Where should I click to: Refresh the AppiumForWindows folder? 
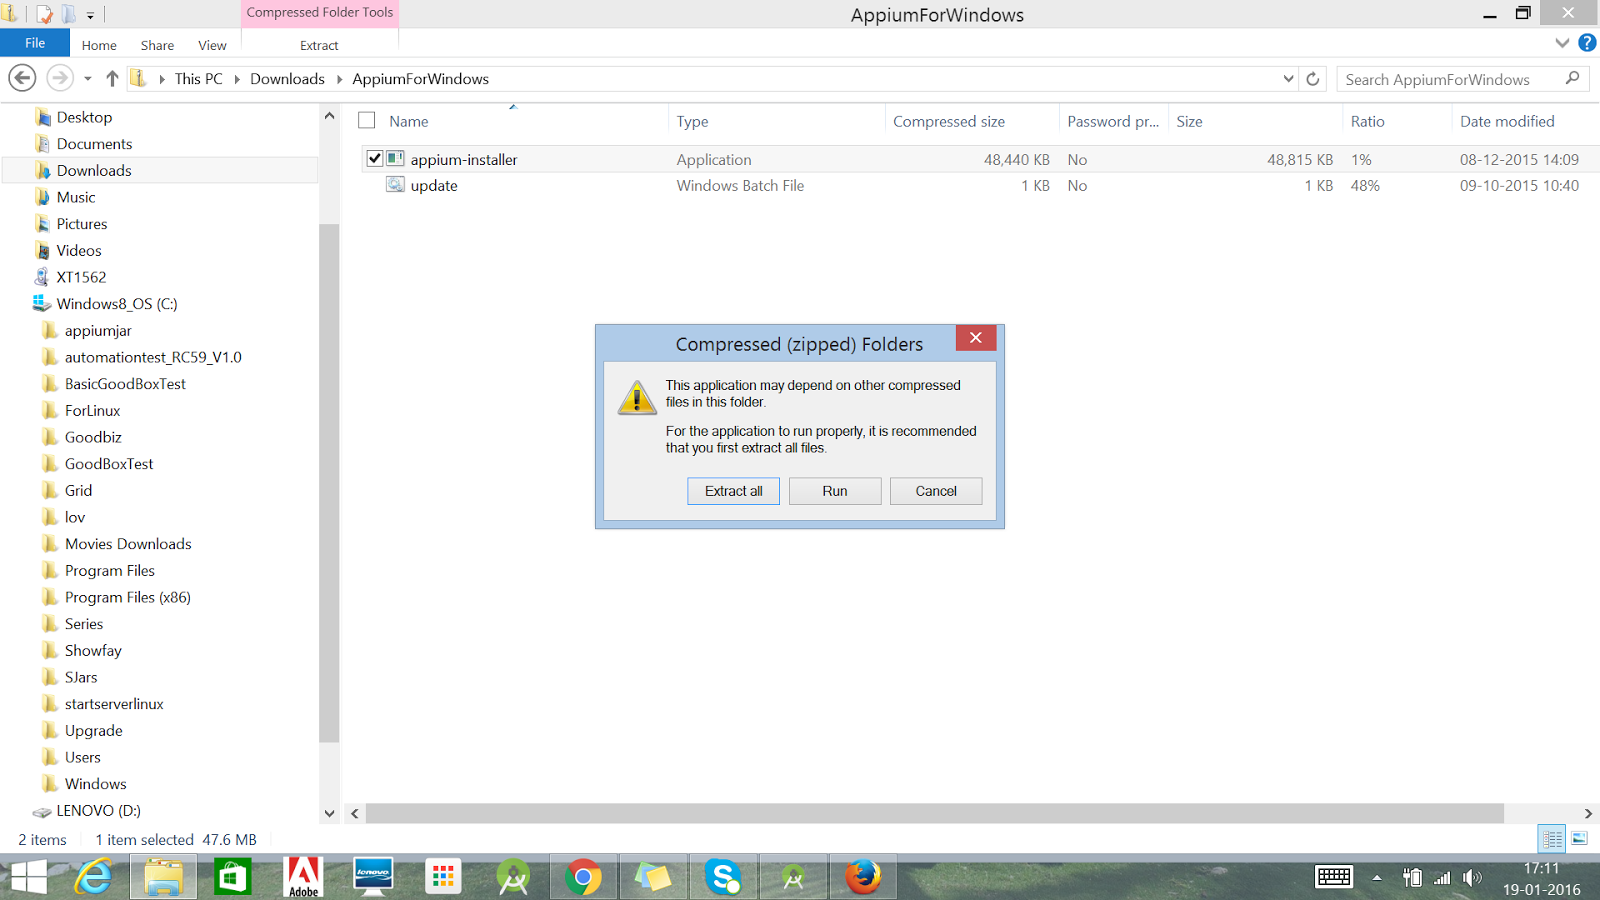tap(1313, 79)
